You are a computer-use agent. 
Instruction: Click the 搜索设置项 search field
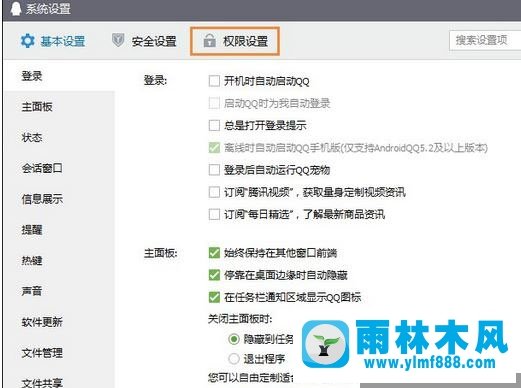pyautogui.click(x=485, y=40)
